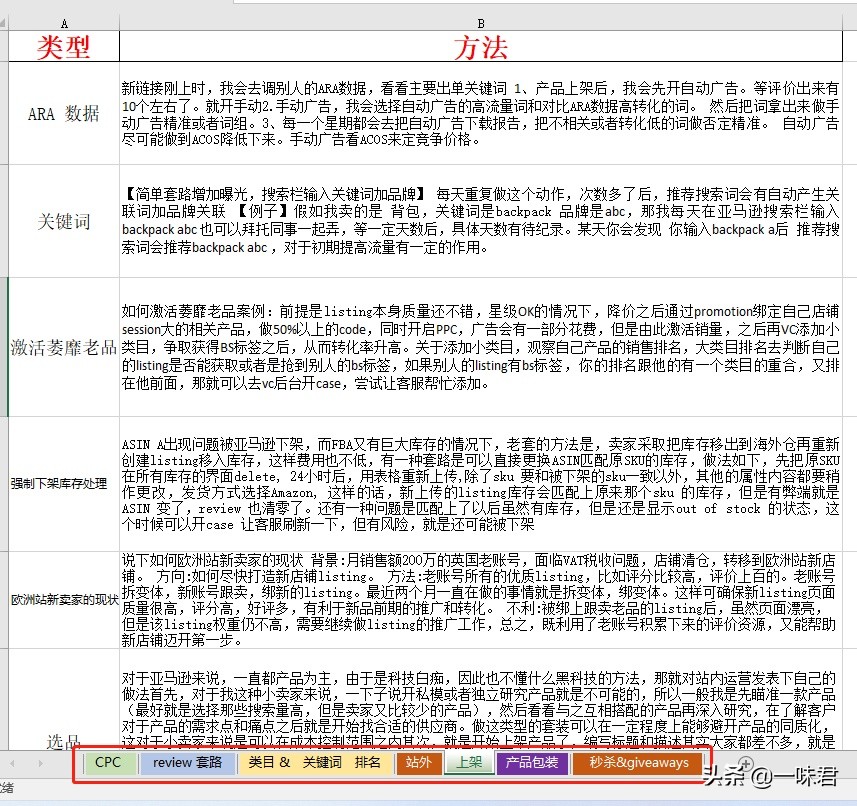Viewport: 857px width, 806px height.
Task: Click the method cell starting ASIN A出现问题
Action: 481,484
